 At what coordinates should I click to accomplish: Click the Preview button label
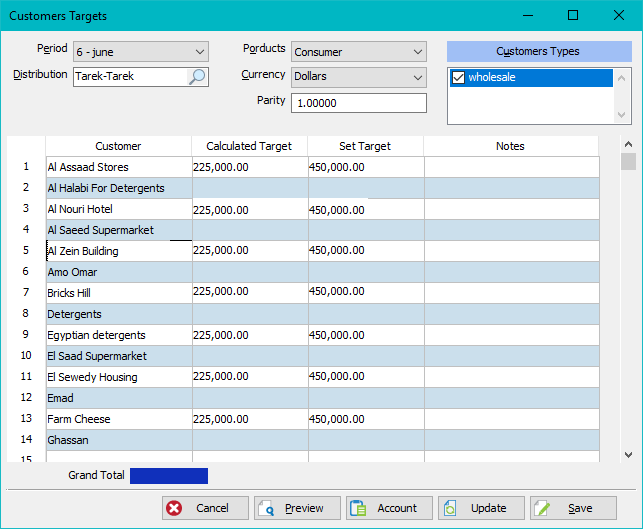pyautogui.click(x=304, y=508)
